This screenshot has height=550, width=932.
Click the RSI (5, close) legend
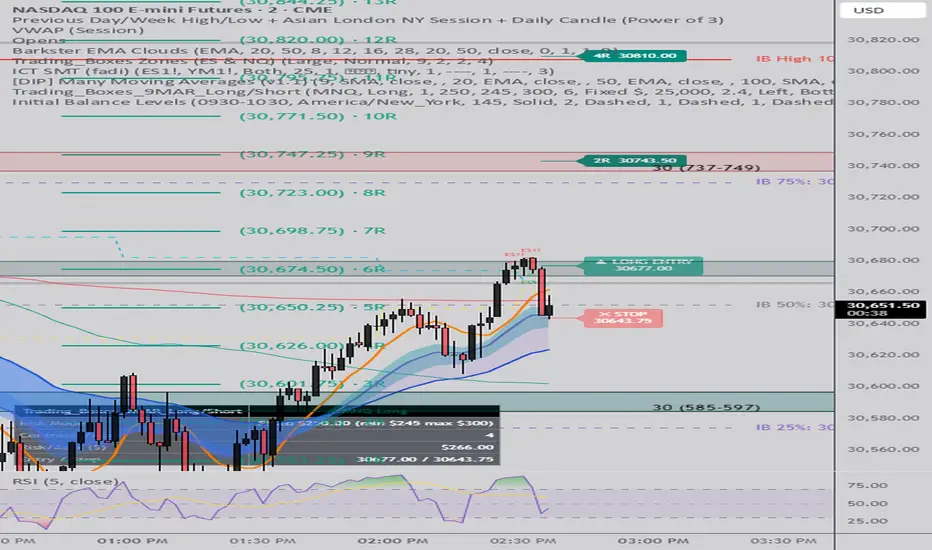[x=65, y=481]
